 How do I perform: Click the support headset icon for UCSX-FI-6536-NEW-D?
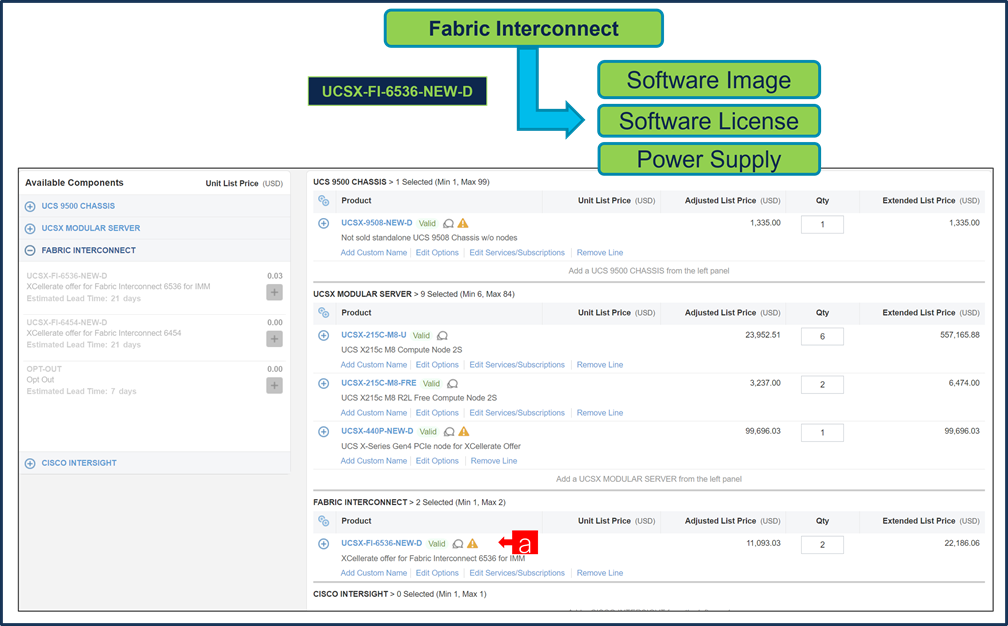click(458, 544)
